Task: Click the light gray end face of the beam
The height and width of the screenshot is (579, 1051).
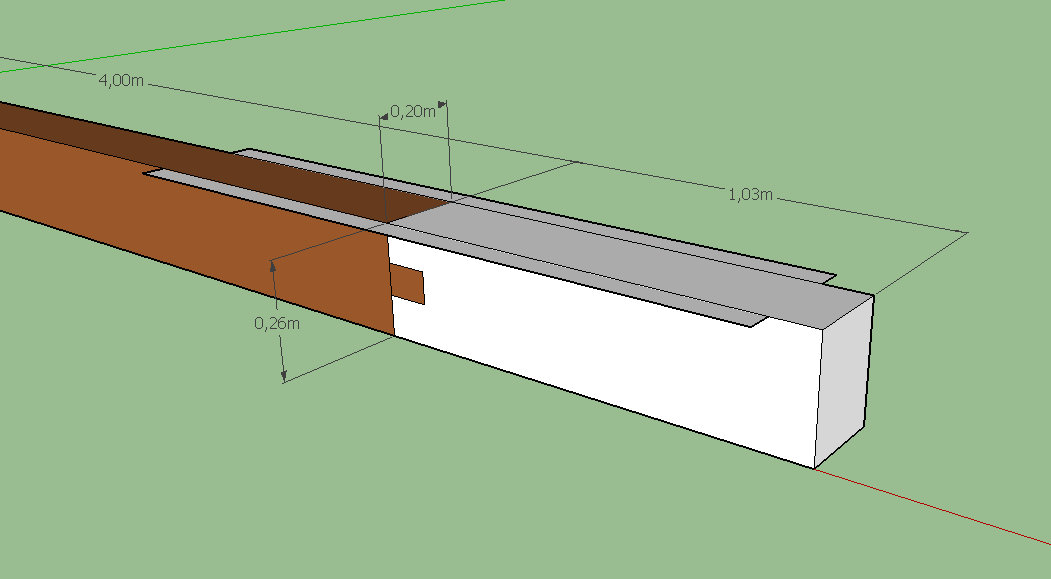Action: point(843,381)
